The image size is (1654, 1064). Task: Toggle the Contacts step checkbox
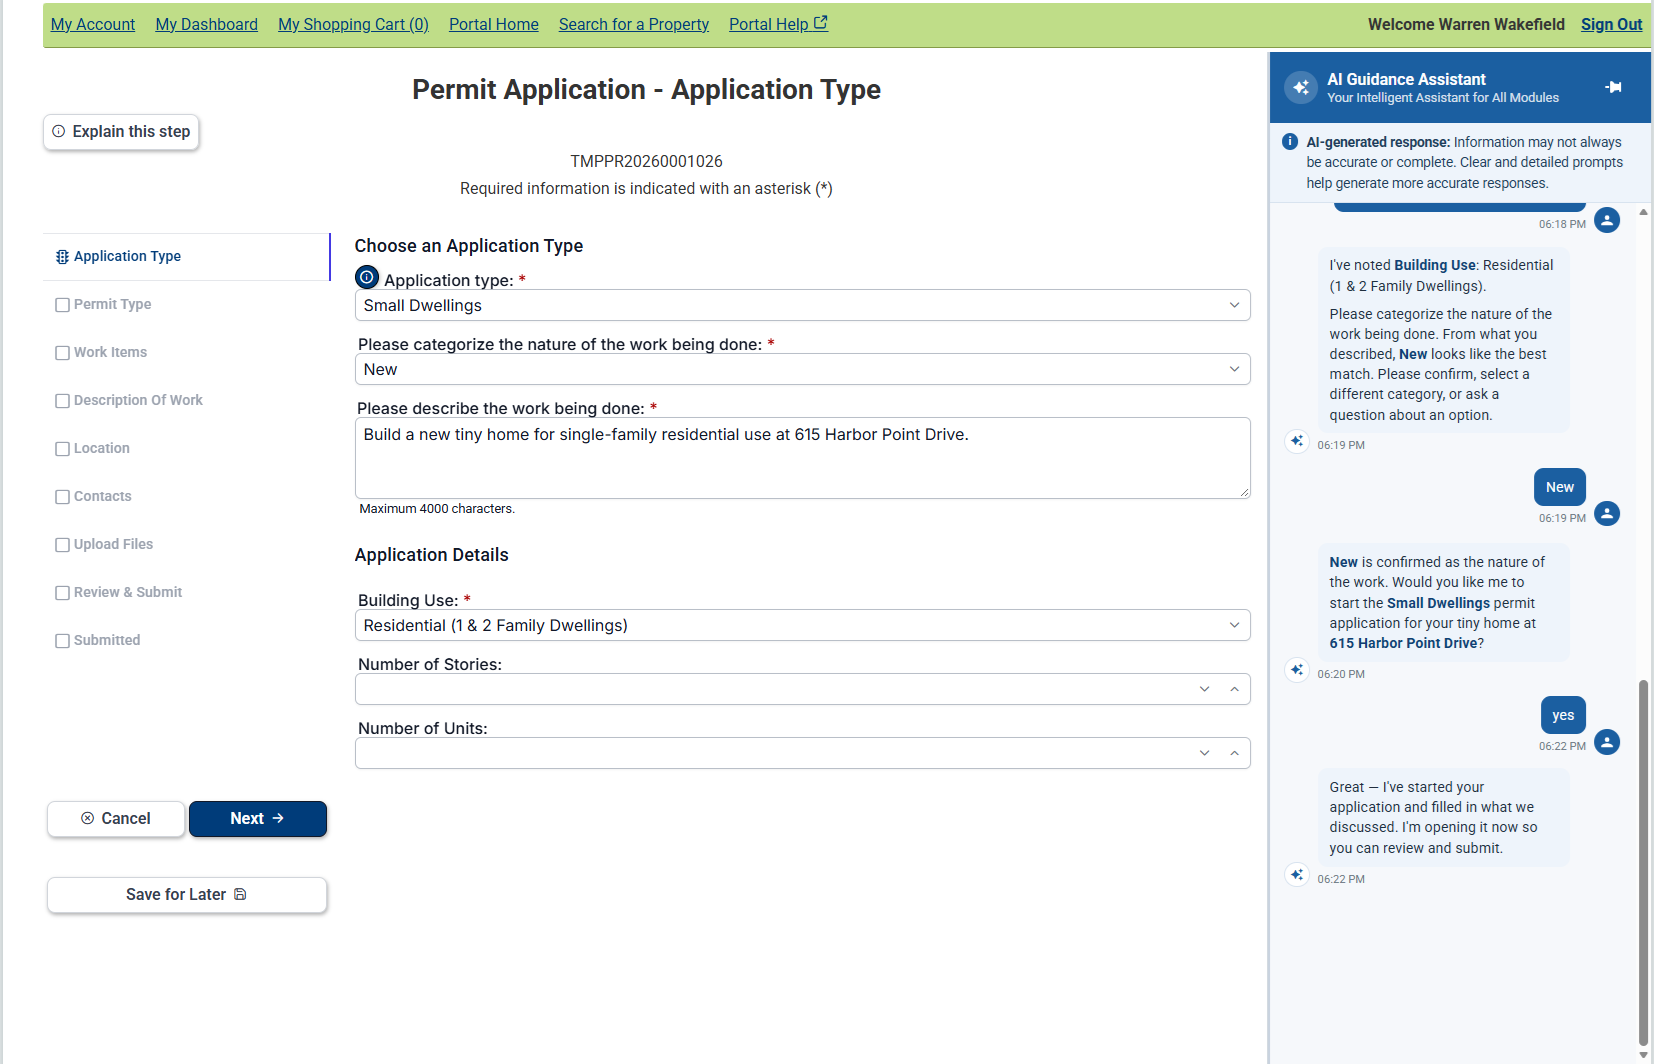click(x=62, y=497)
